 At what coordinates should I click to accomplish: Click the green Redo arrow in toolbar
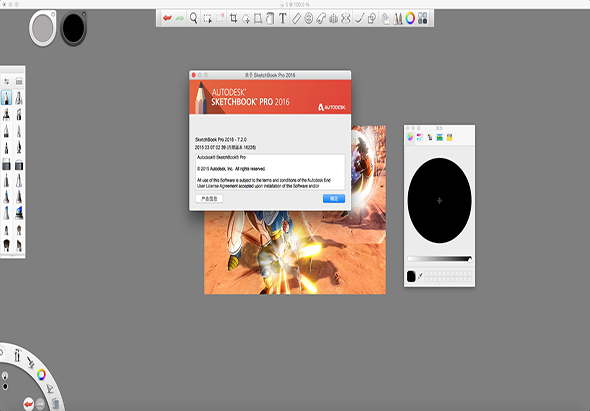coord(180,18)
